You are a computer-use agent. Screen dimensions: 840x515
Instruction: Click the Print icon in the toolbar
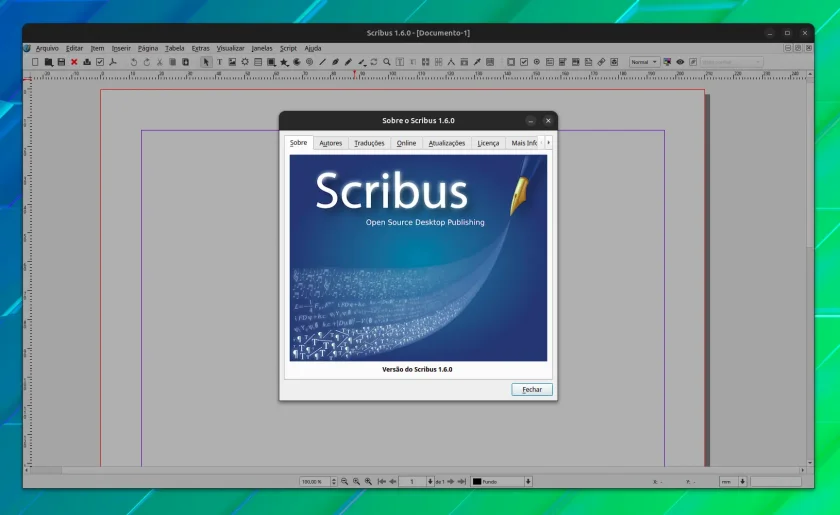[x=87, y=62]
